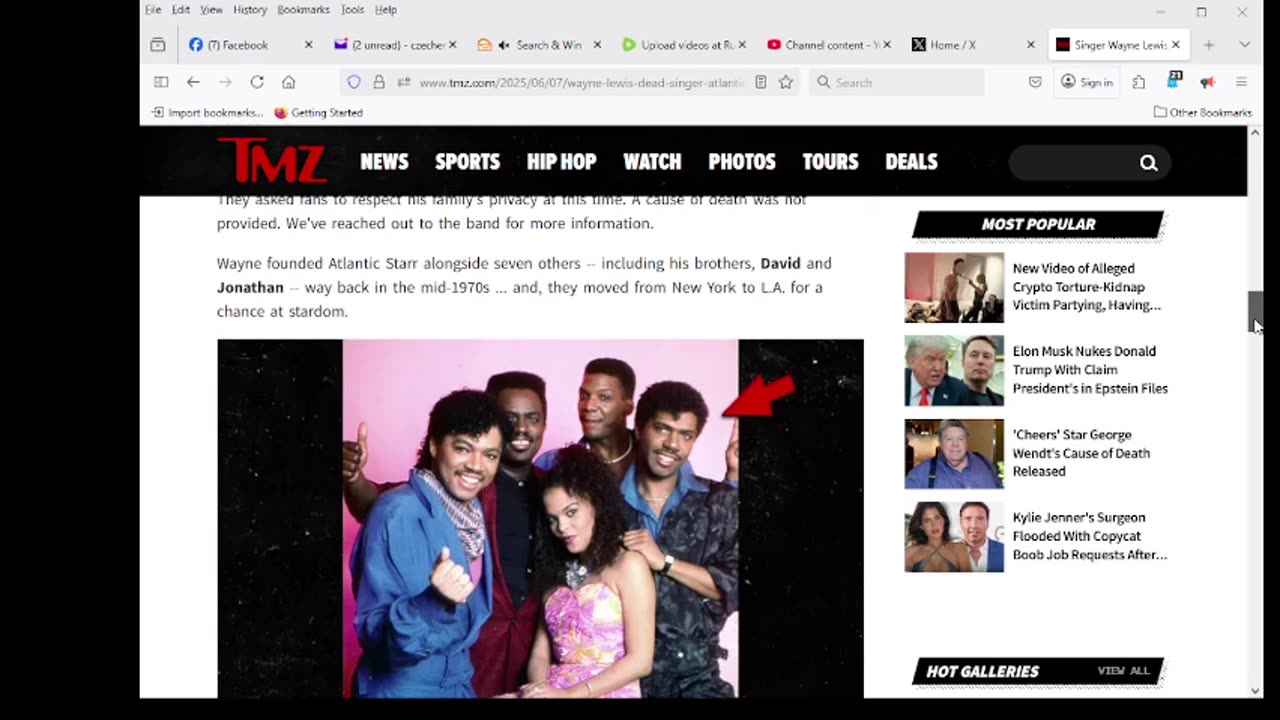Bookmark this page with star
This screenshot has width=1280, height=720.
click(x=786, y=82)
